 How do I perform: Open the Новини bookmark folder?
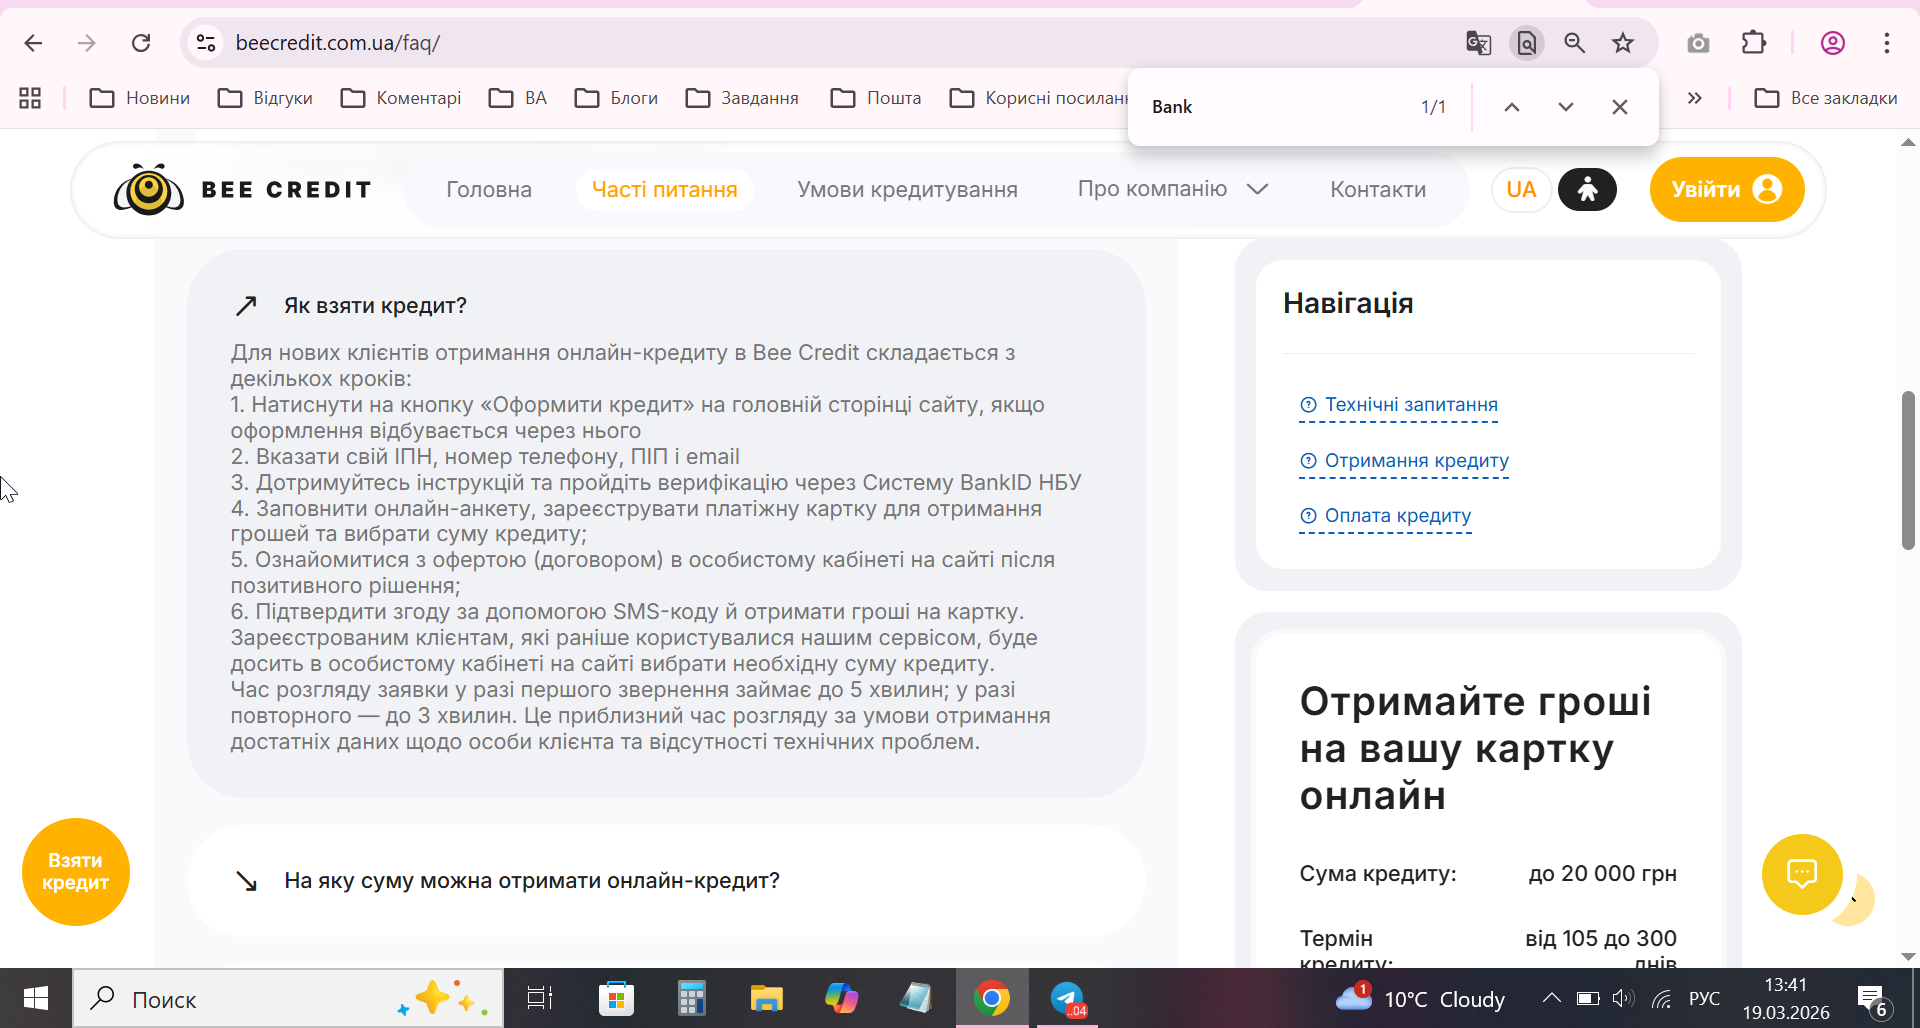pyautogui.click(x=140, y=98)
